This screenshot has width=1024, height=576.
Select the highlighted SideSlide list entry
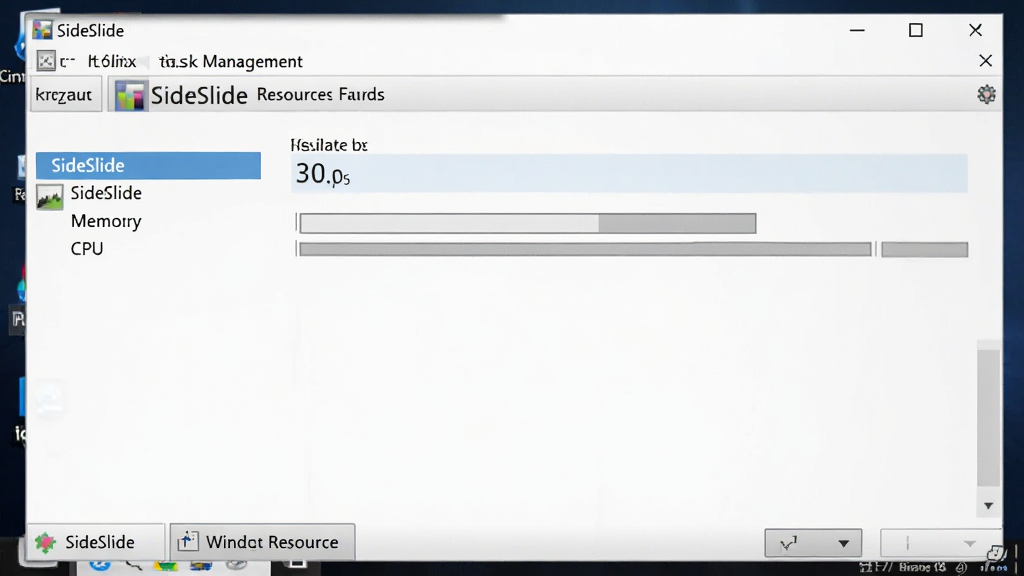tap(148, 165)
